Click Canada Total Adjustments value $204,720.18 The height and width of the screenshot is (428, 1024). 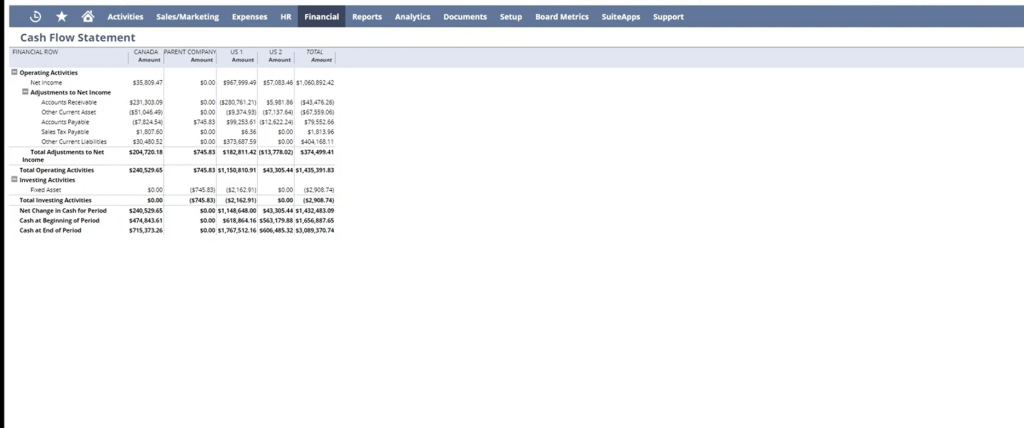(x=146, y=152)
